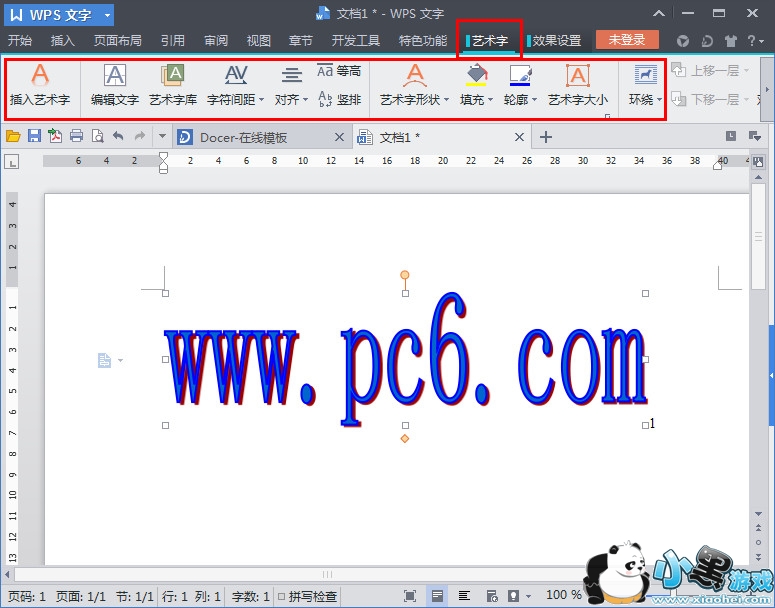Click the redo arrow icon
The image size is (775, 608).
pyautogui.click(x=140, y=136)
